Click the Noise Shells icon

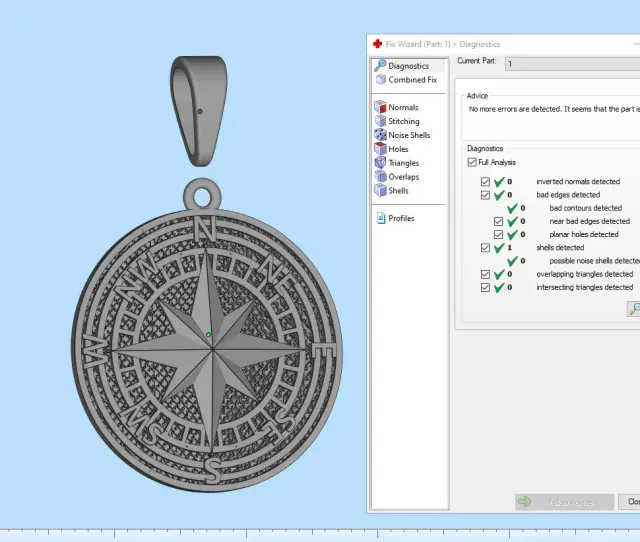380,135
